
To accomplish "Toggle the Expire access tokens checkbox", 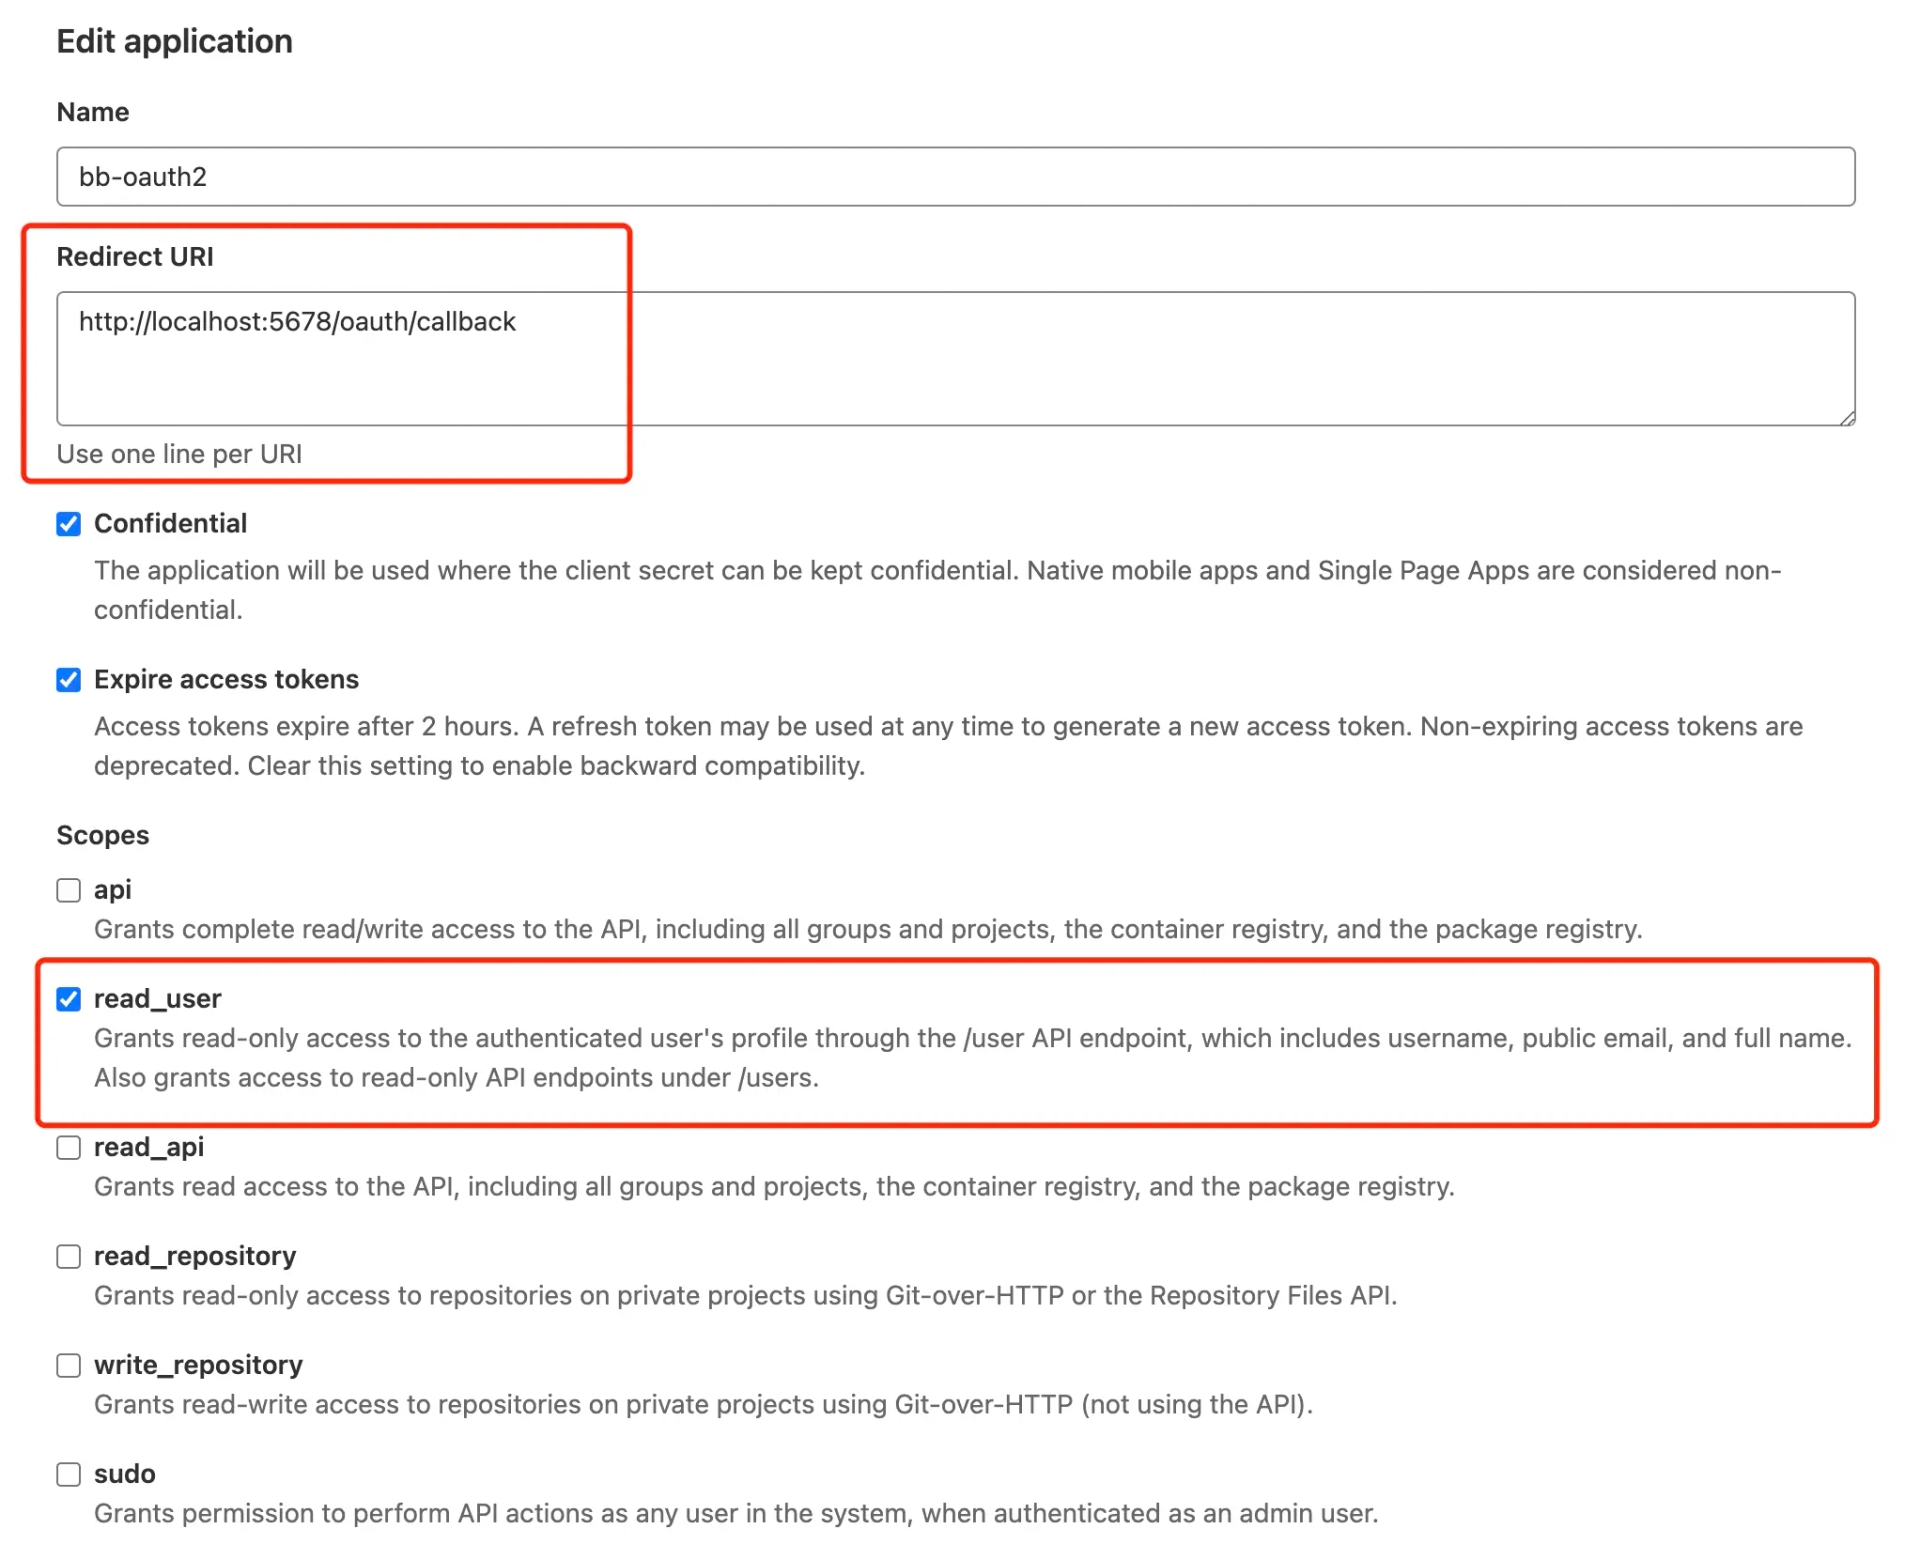I will click(68, 680).
